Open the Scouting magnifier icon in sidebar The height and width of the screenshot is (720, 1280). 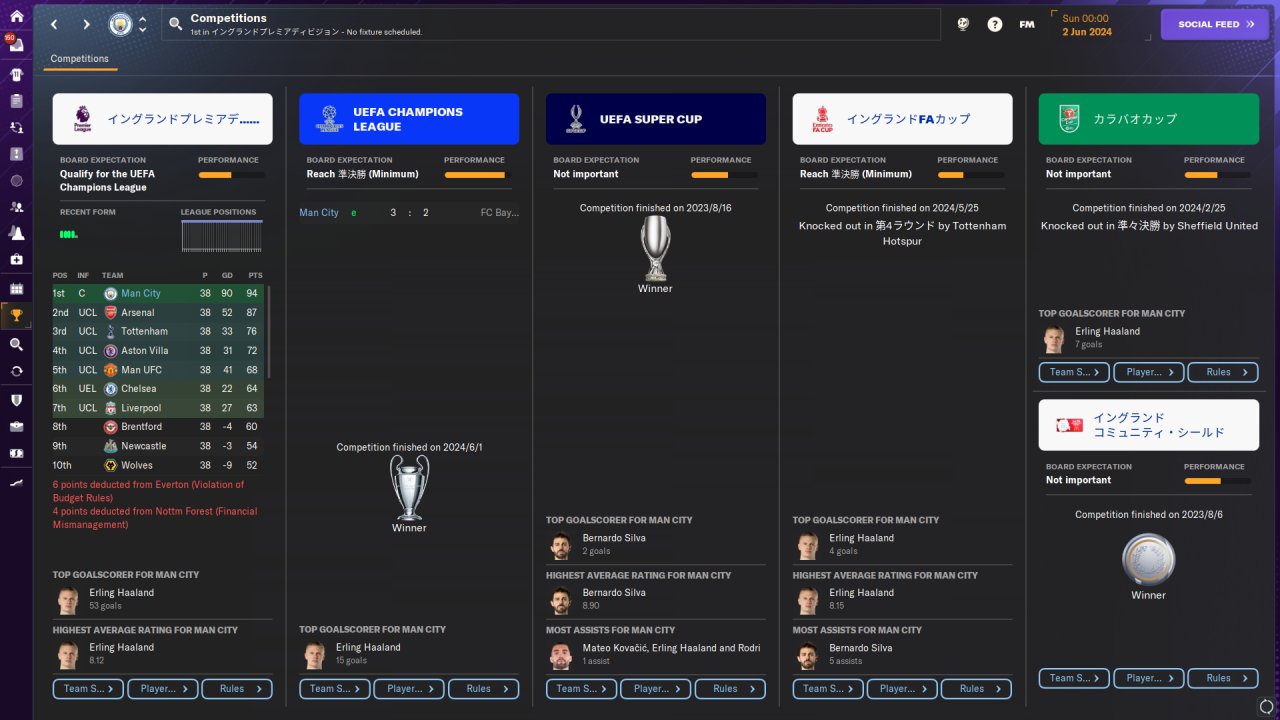point(16,344)
